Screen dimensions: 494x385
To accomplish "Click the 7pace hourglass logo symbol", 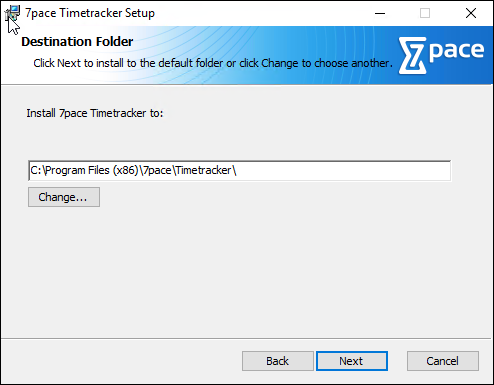I will coord(413,56).
